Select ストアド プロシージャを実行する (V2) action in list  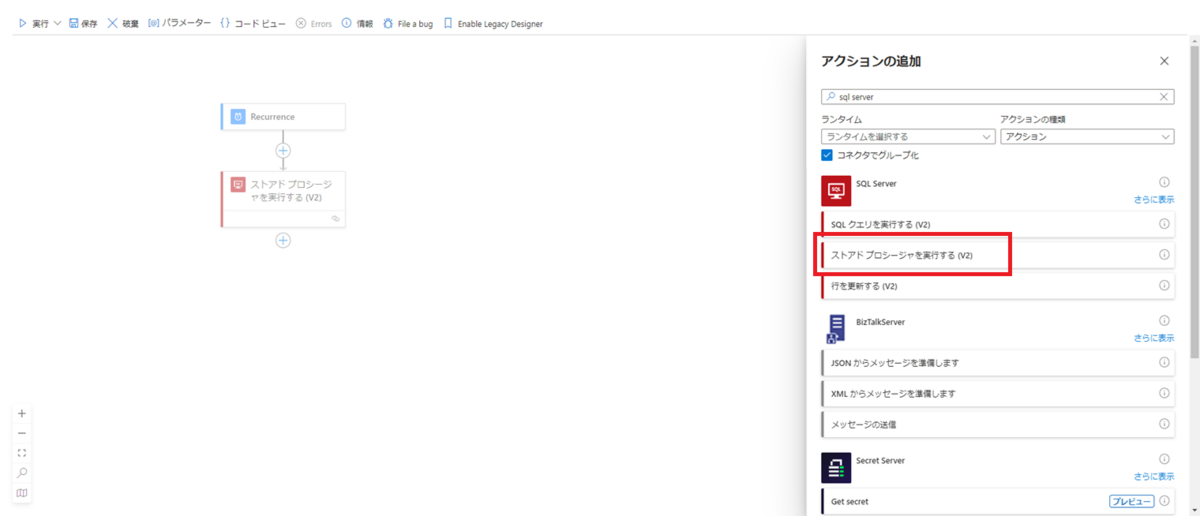tap(997, 255)
